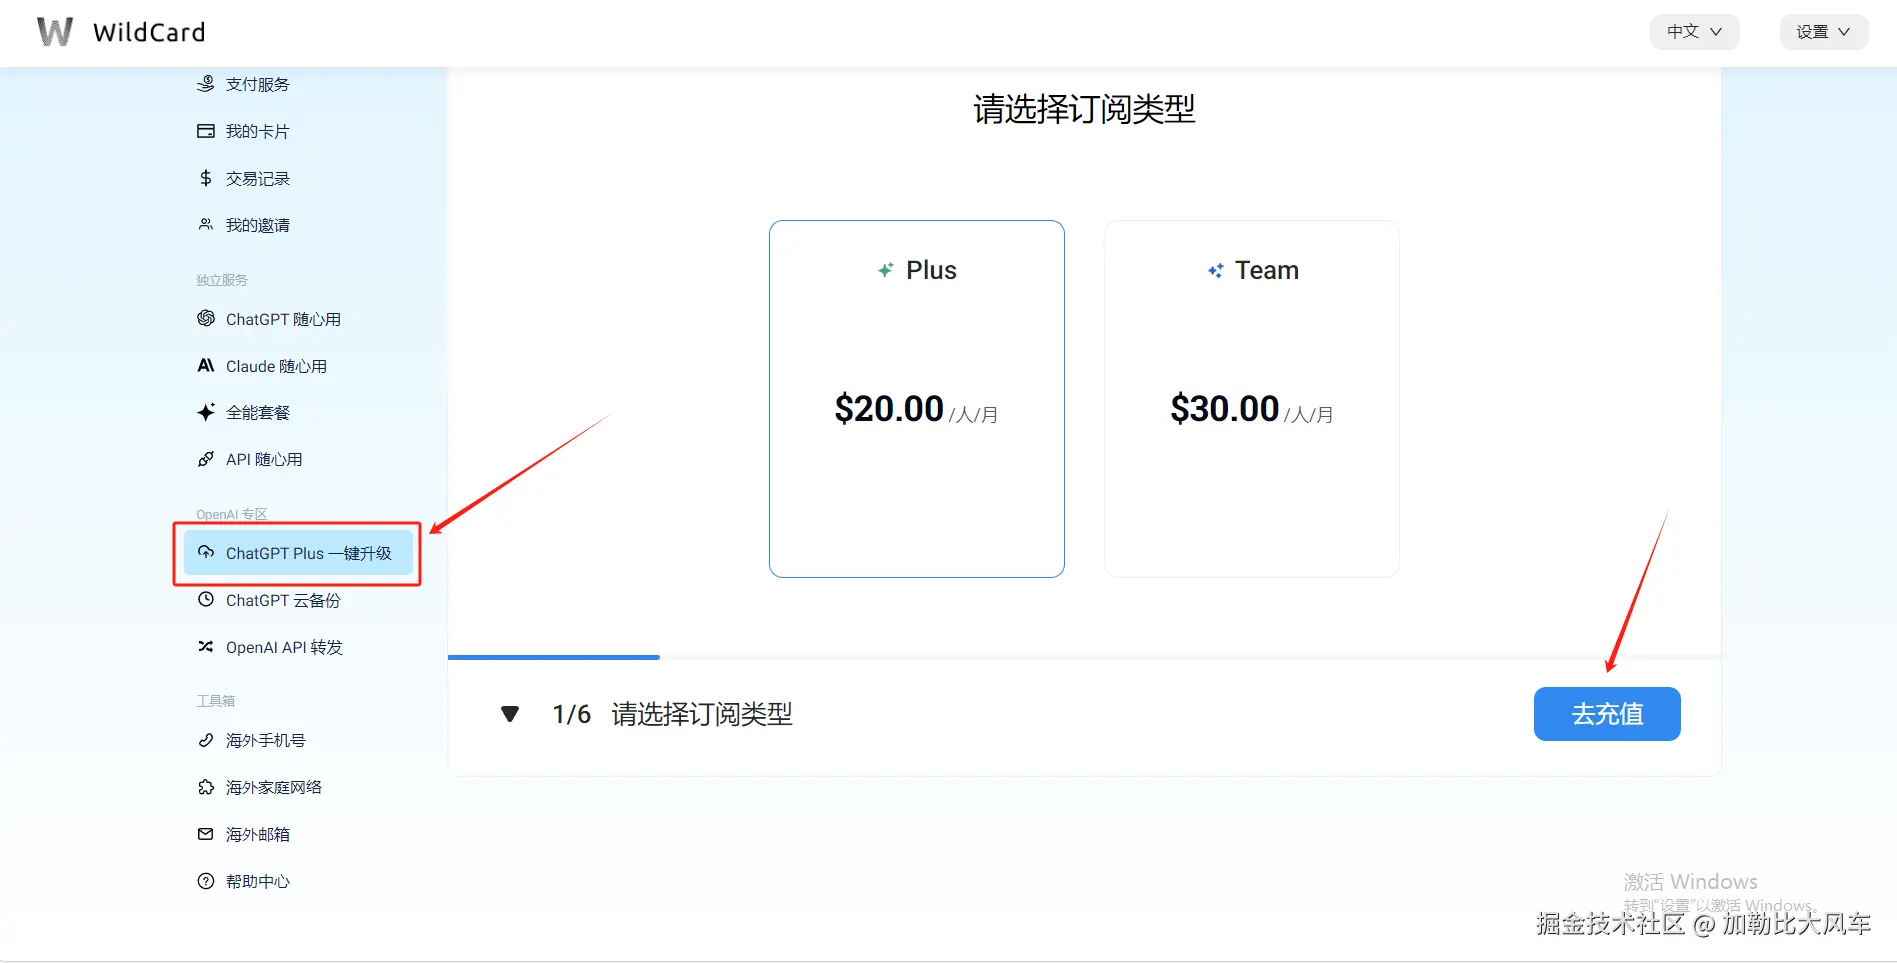Open the 设置 settings dropdown
Viewport: 1897px width, 963px height.
pos(1824,32)
